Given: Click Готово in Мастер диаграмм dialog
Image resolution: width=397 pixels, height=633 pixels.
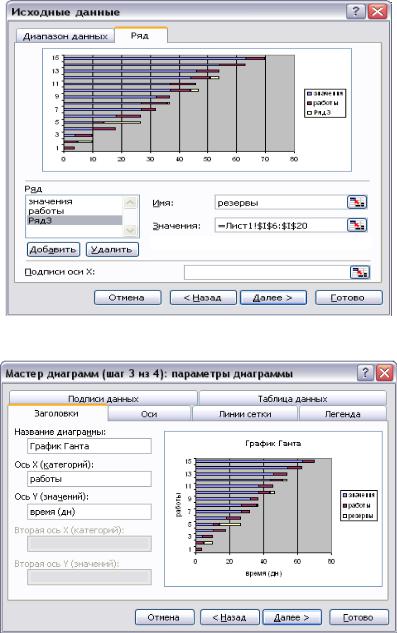Looking at the screenshot, I should pyautogui.click(x=359, y=617).
